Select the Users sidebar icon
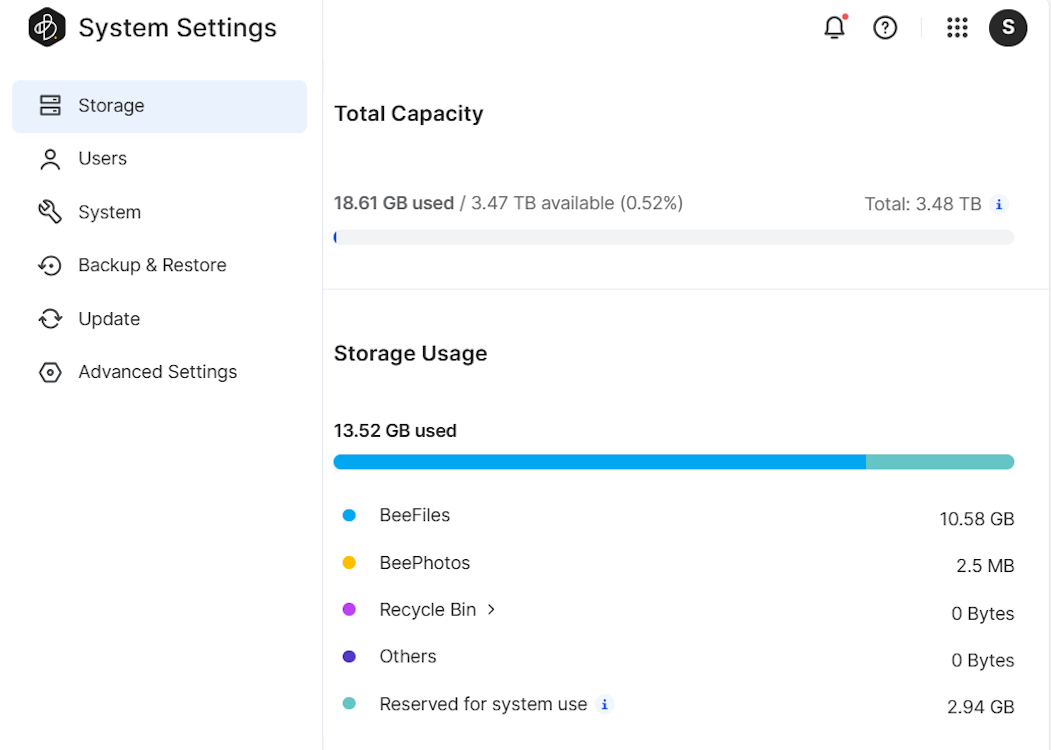The height and width of the screenshot is (750, 1051). tap(50, 158)
